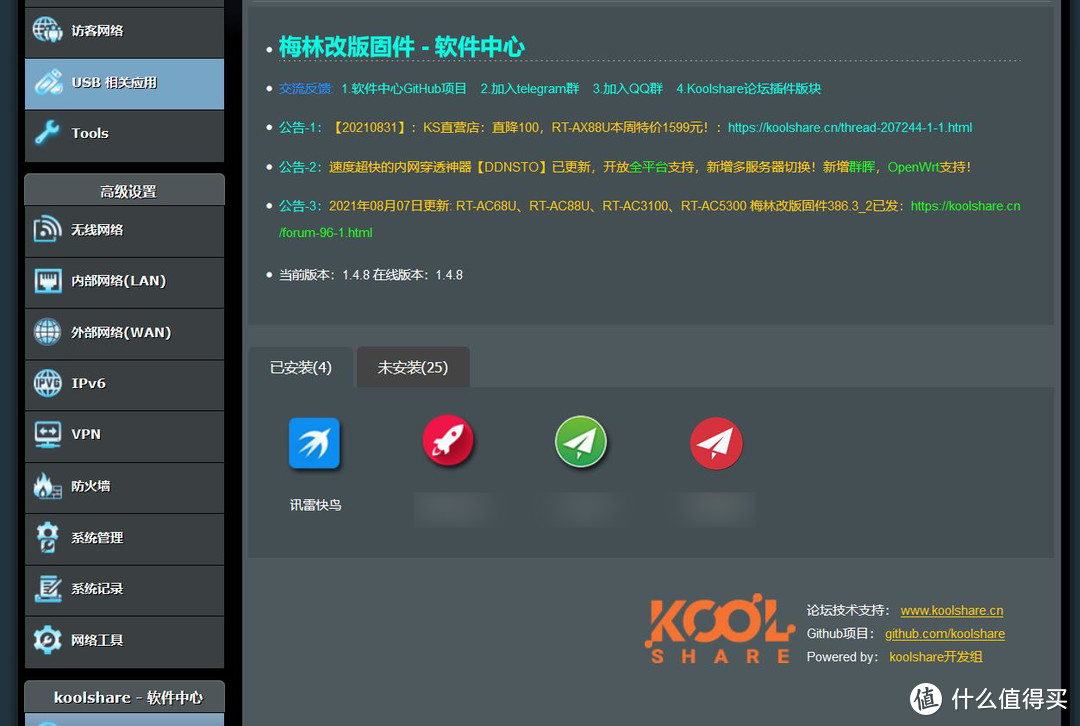Open the red rocket plugin icon
Screen dimensions: 1080x726
(x=448, y=440)
